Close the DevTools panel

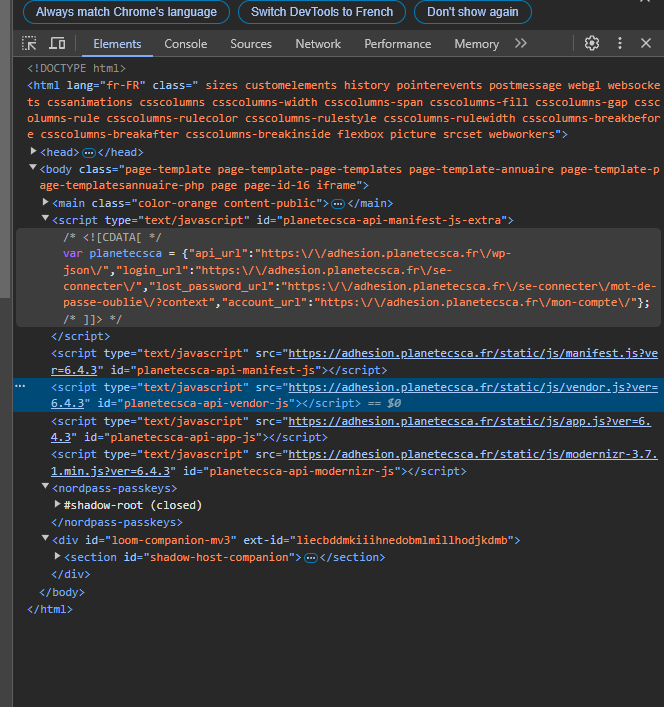tap(646, 43)
